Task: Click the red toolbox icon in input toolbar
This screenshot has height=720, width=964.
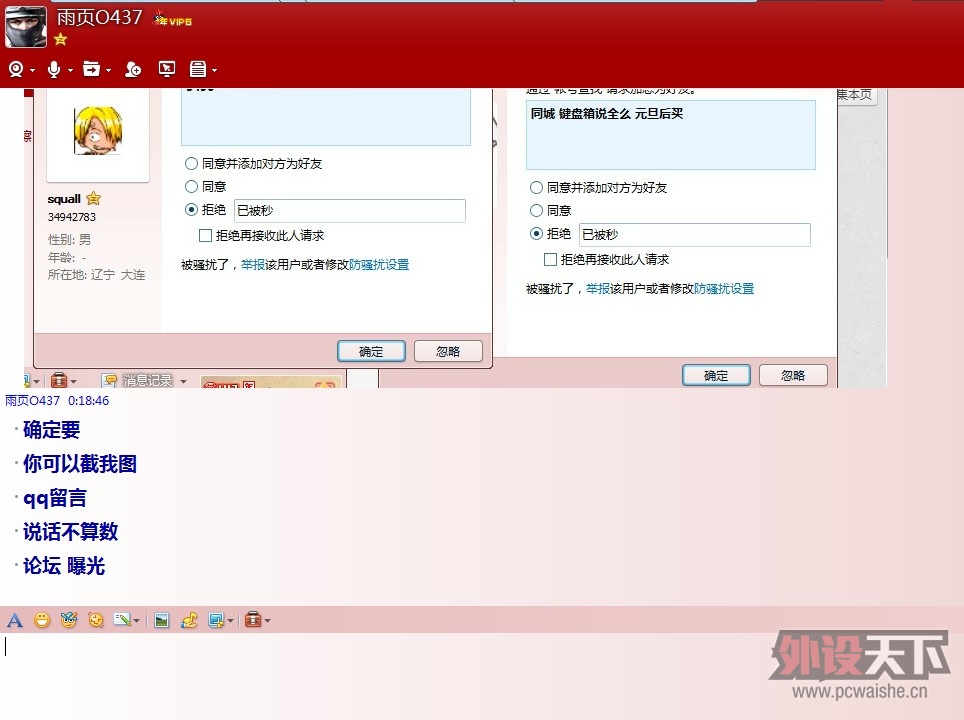Action: (x=253, y=620)
